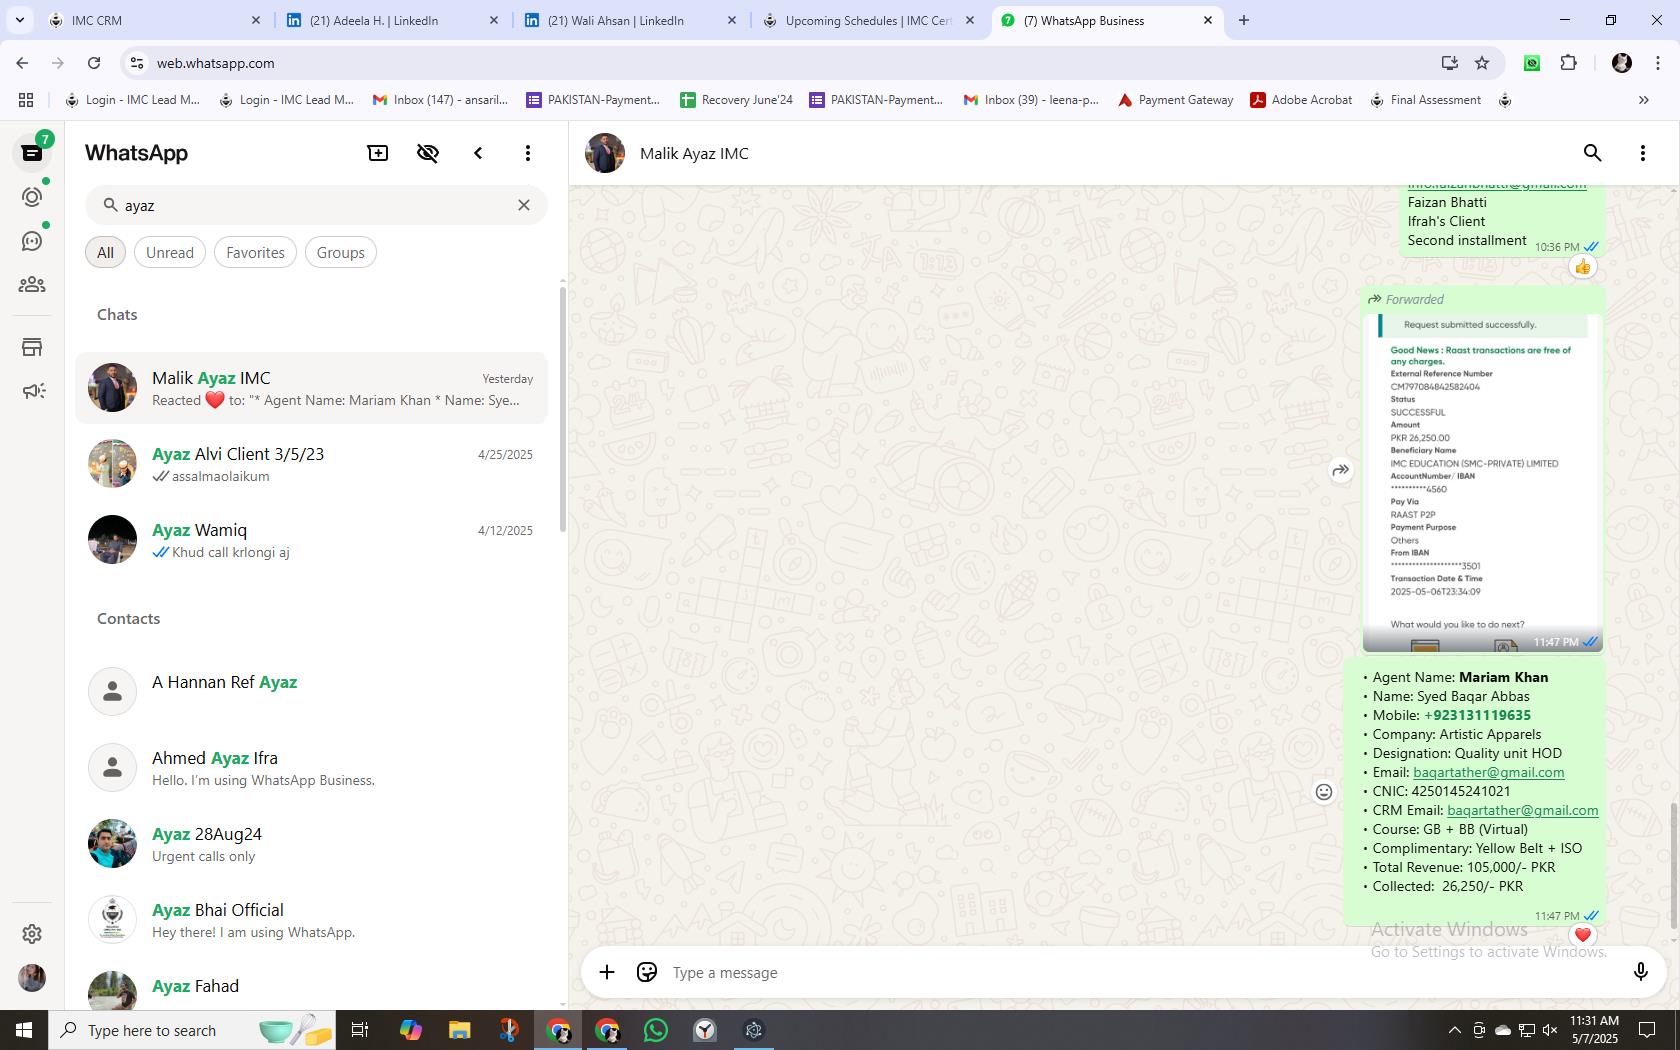React to Mariam Khan message with emoji icon
Image resolution: width=1680 pixels, height=1050 pixels.
point(1323,792)
